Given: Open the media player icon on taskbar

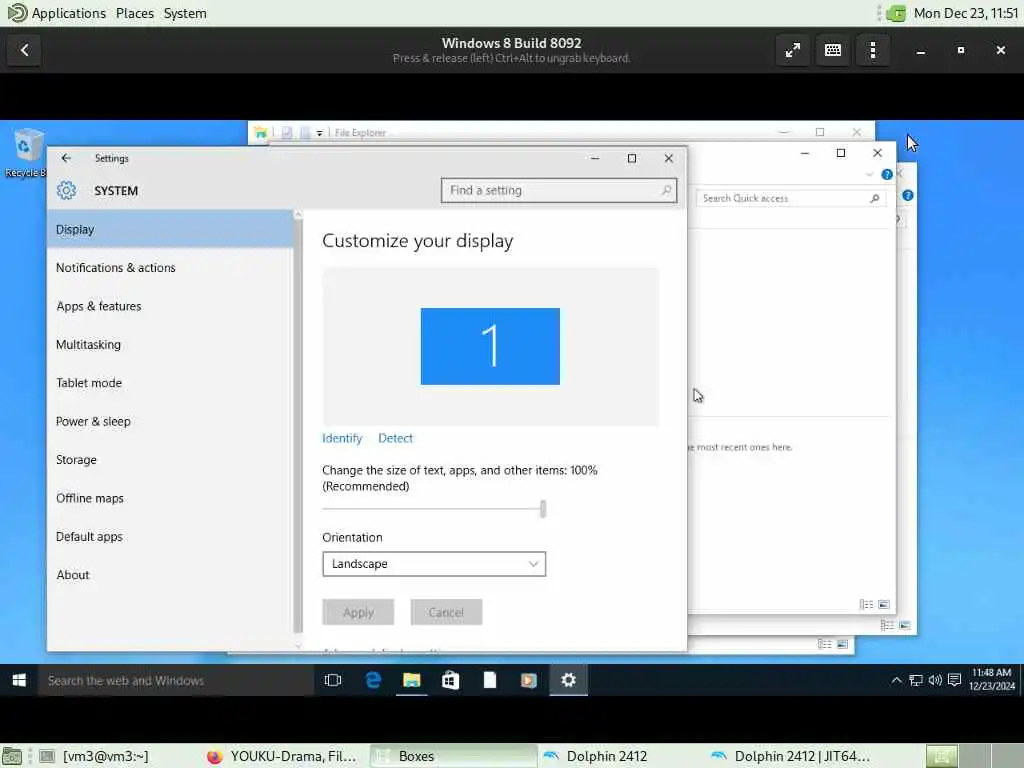Looking at the screenshot, I should click(529, 680).
